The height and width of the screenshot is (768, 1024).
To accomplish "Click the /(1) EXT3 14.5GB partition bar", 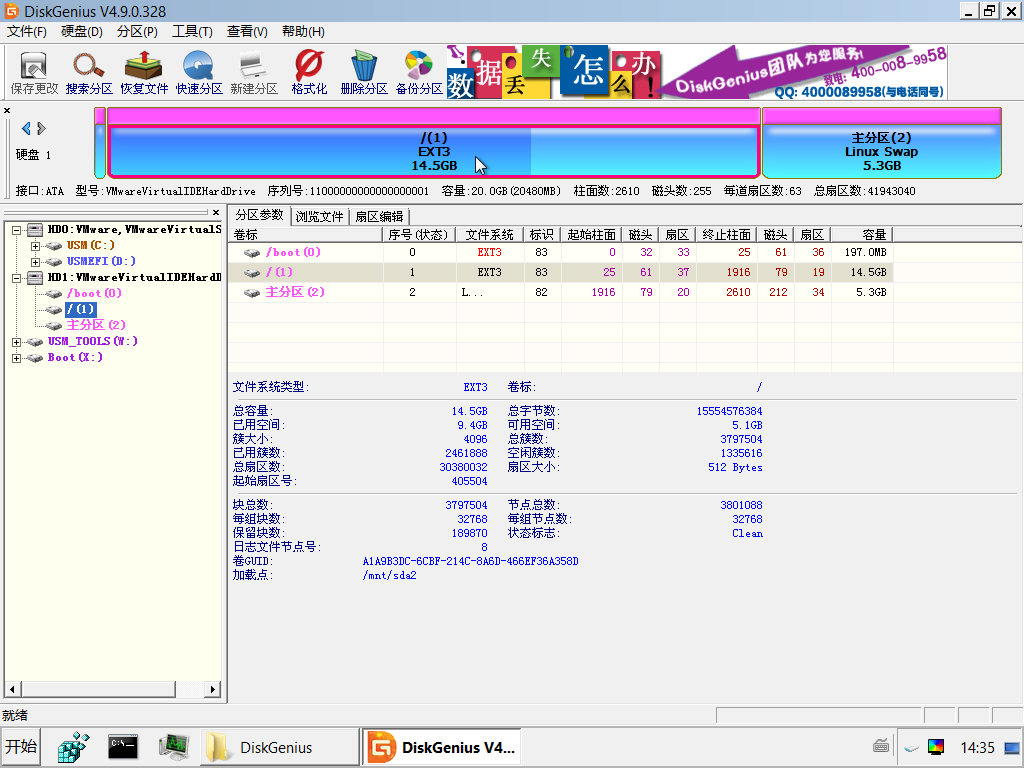I will [434, 151].
